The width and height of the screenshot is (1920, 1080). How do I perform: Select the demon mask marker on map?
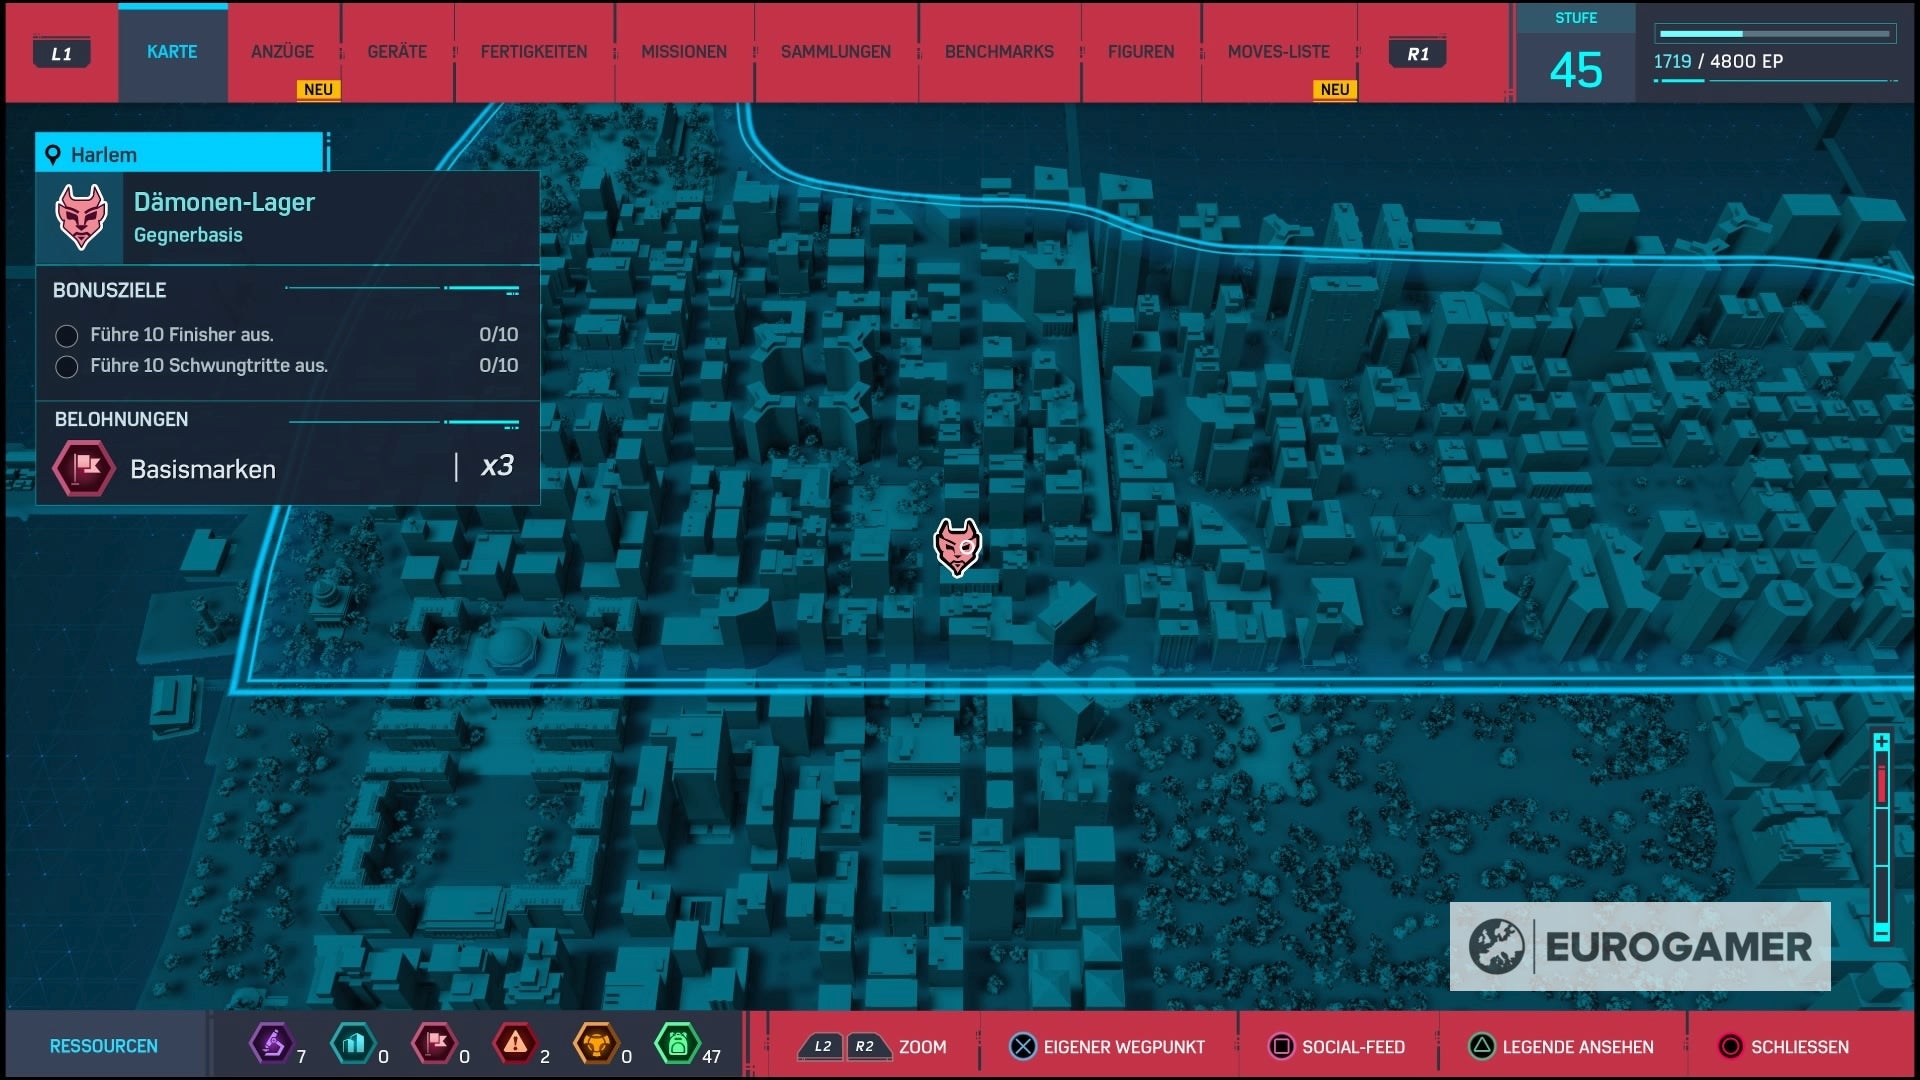957,547
